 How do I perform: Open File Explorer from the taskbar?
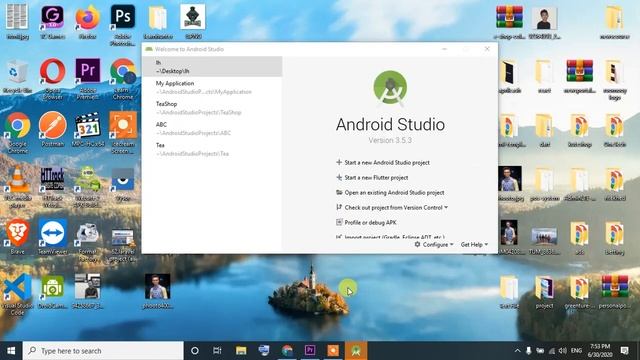pyautogui.click(x=241, y=351)
